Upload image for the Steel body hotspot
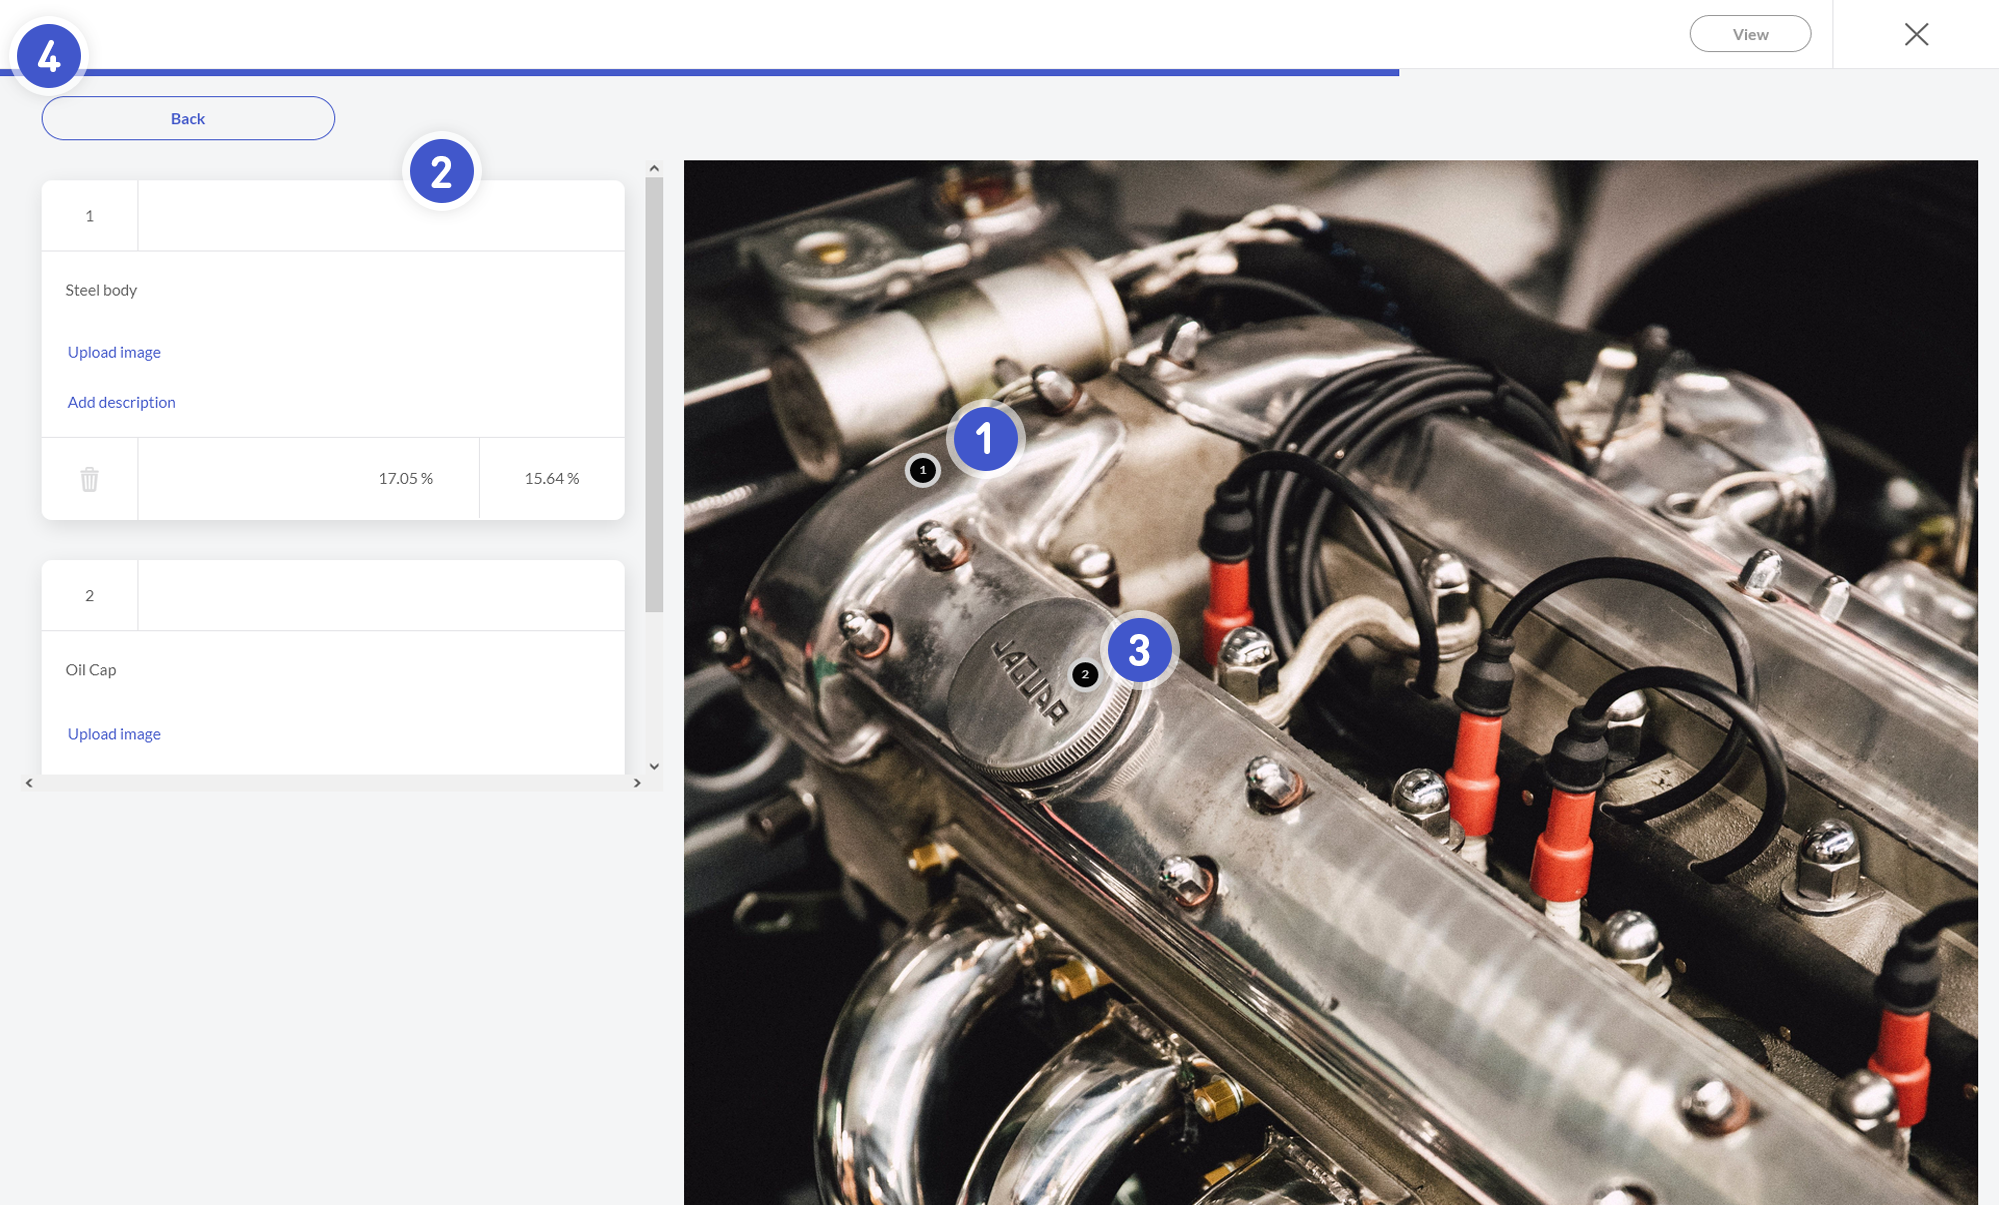This screenshot has height=1205, width=1999. pyautogui.click(x=114, y=352)
